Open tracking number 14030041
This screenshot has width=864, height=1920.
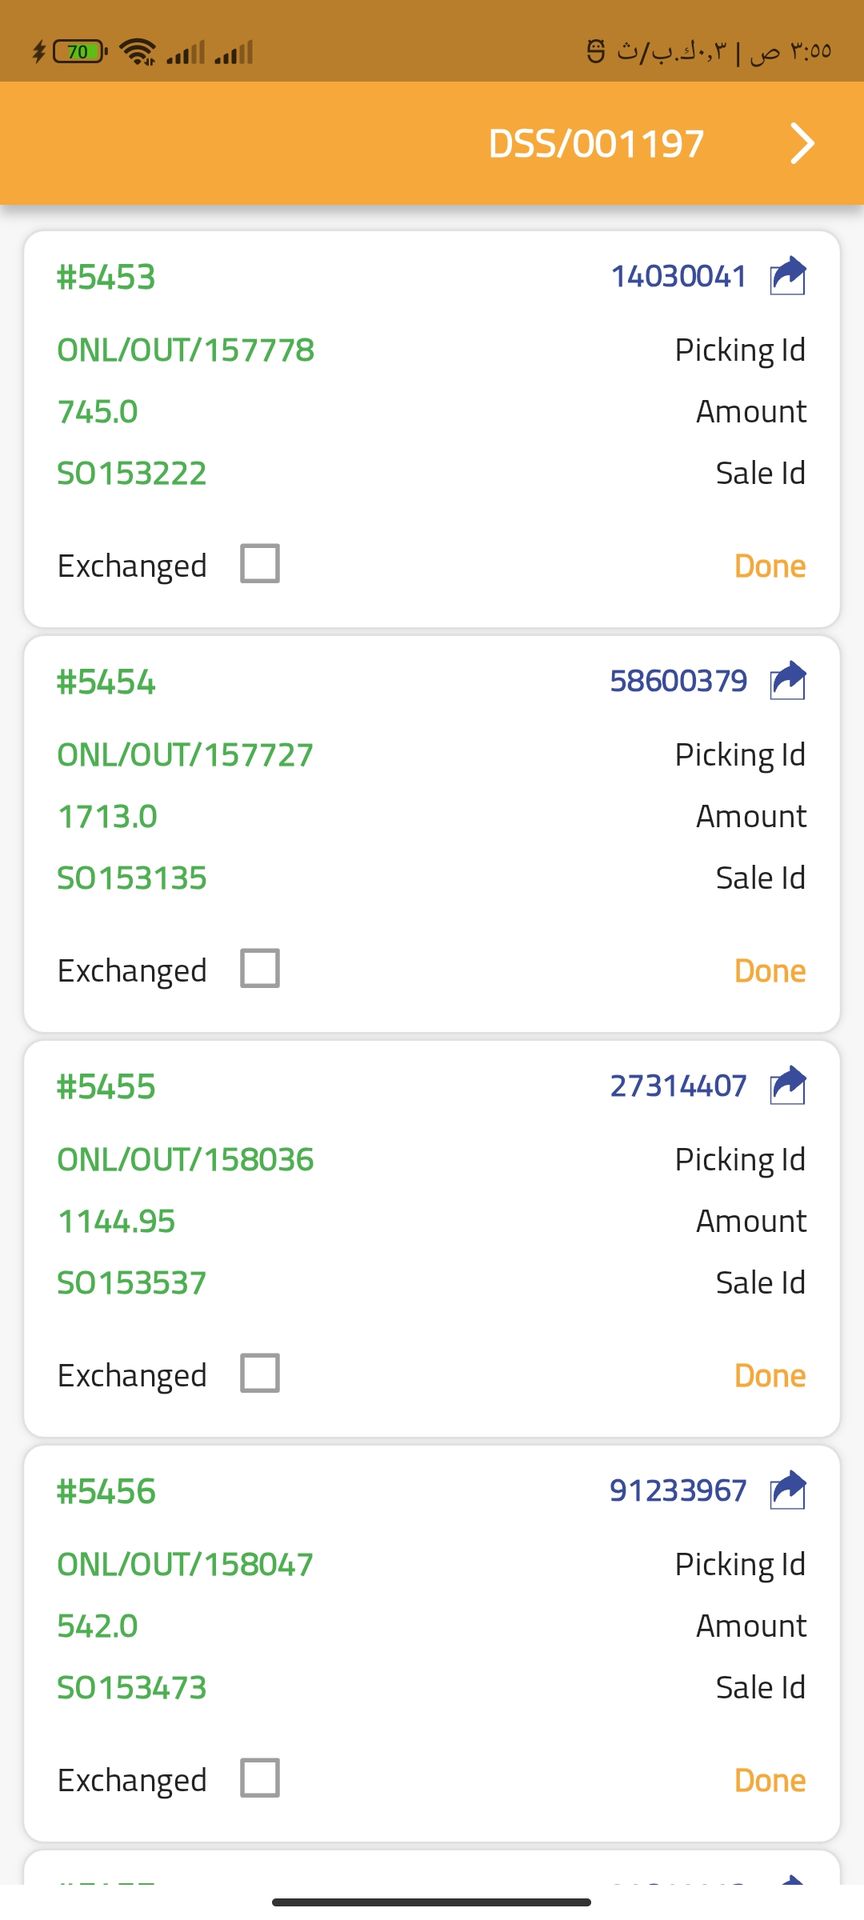coord(678,276)
